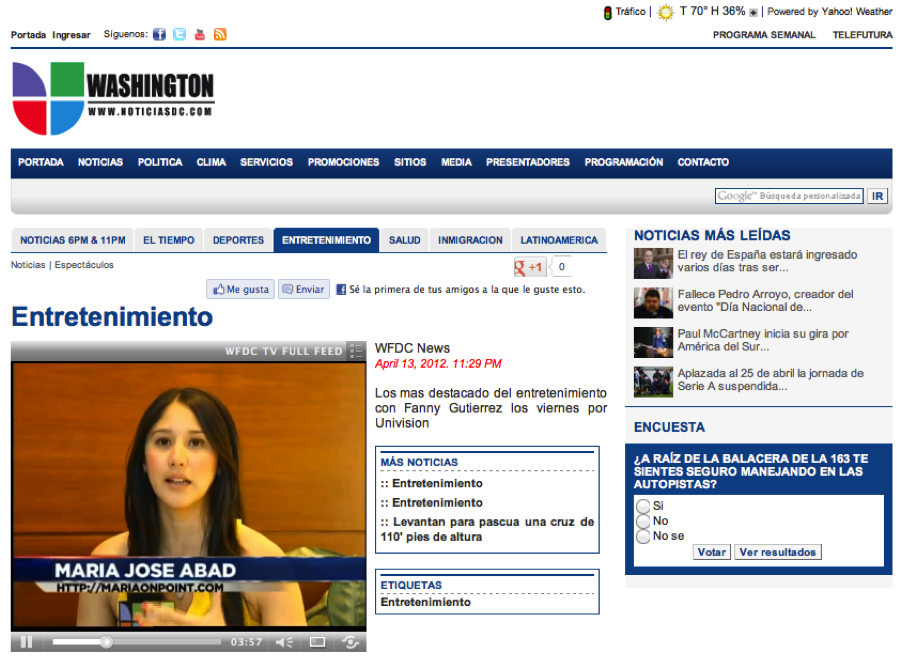Open the video share options icon

(x=350, y=642)
